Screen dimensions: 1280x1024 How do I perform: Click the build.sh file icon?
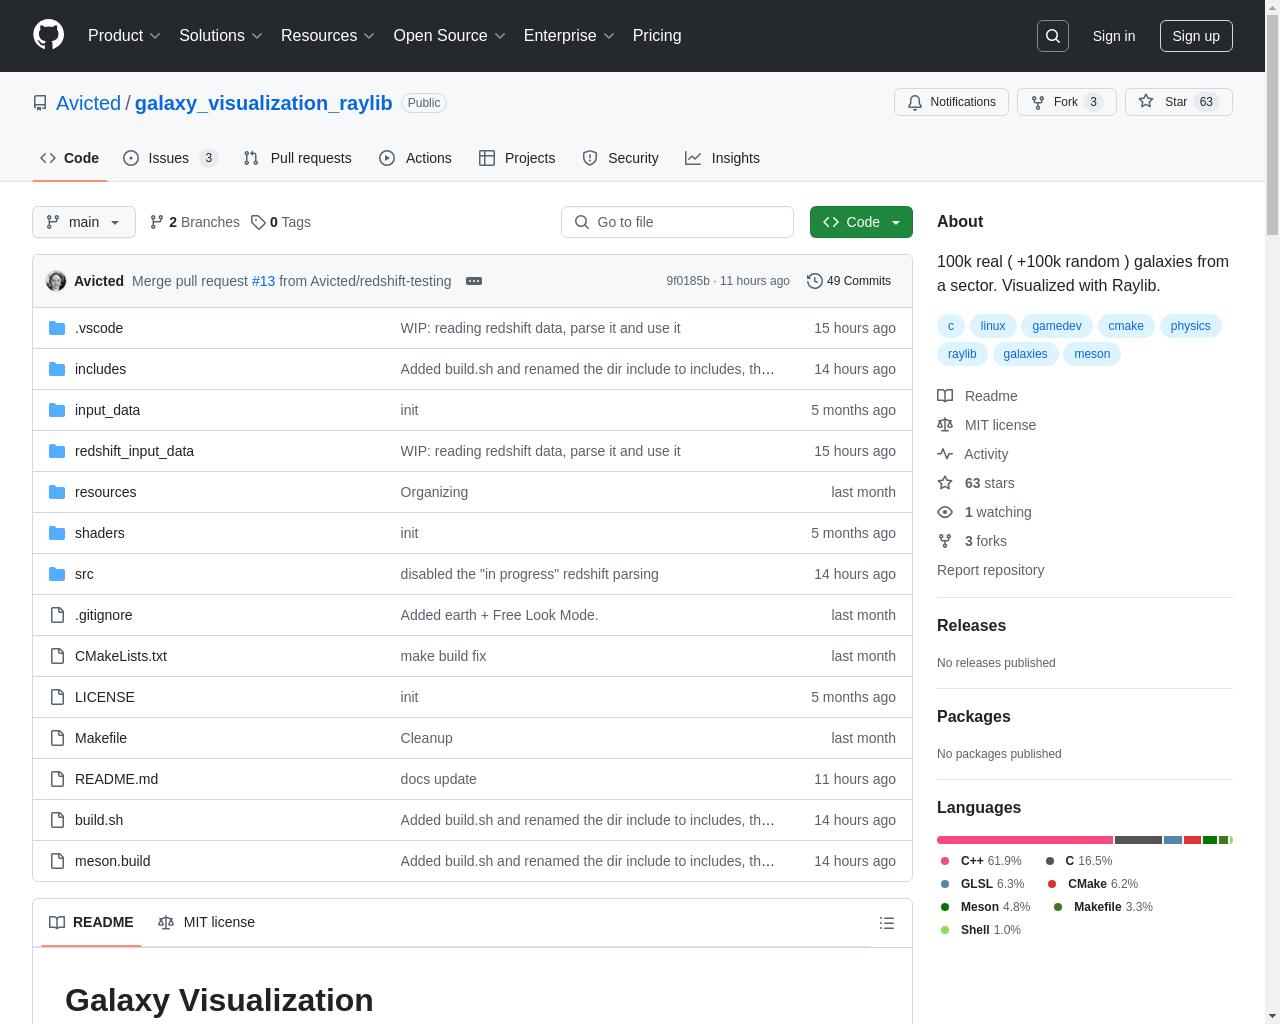point(57,820)
